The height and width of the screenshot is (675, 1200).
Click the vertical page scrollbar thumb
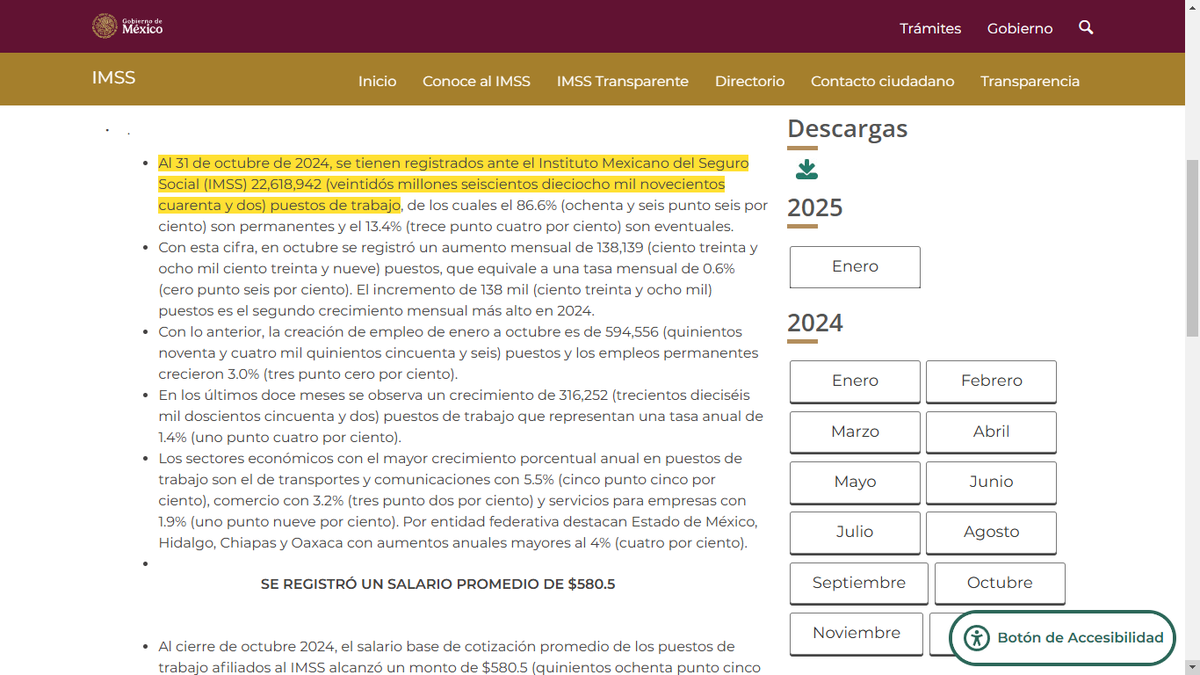tap(1191, 248)
